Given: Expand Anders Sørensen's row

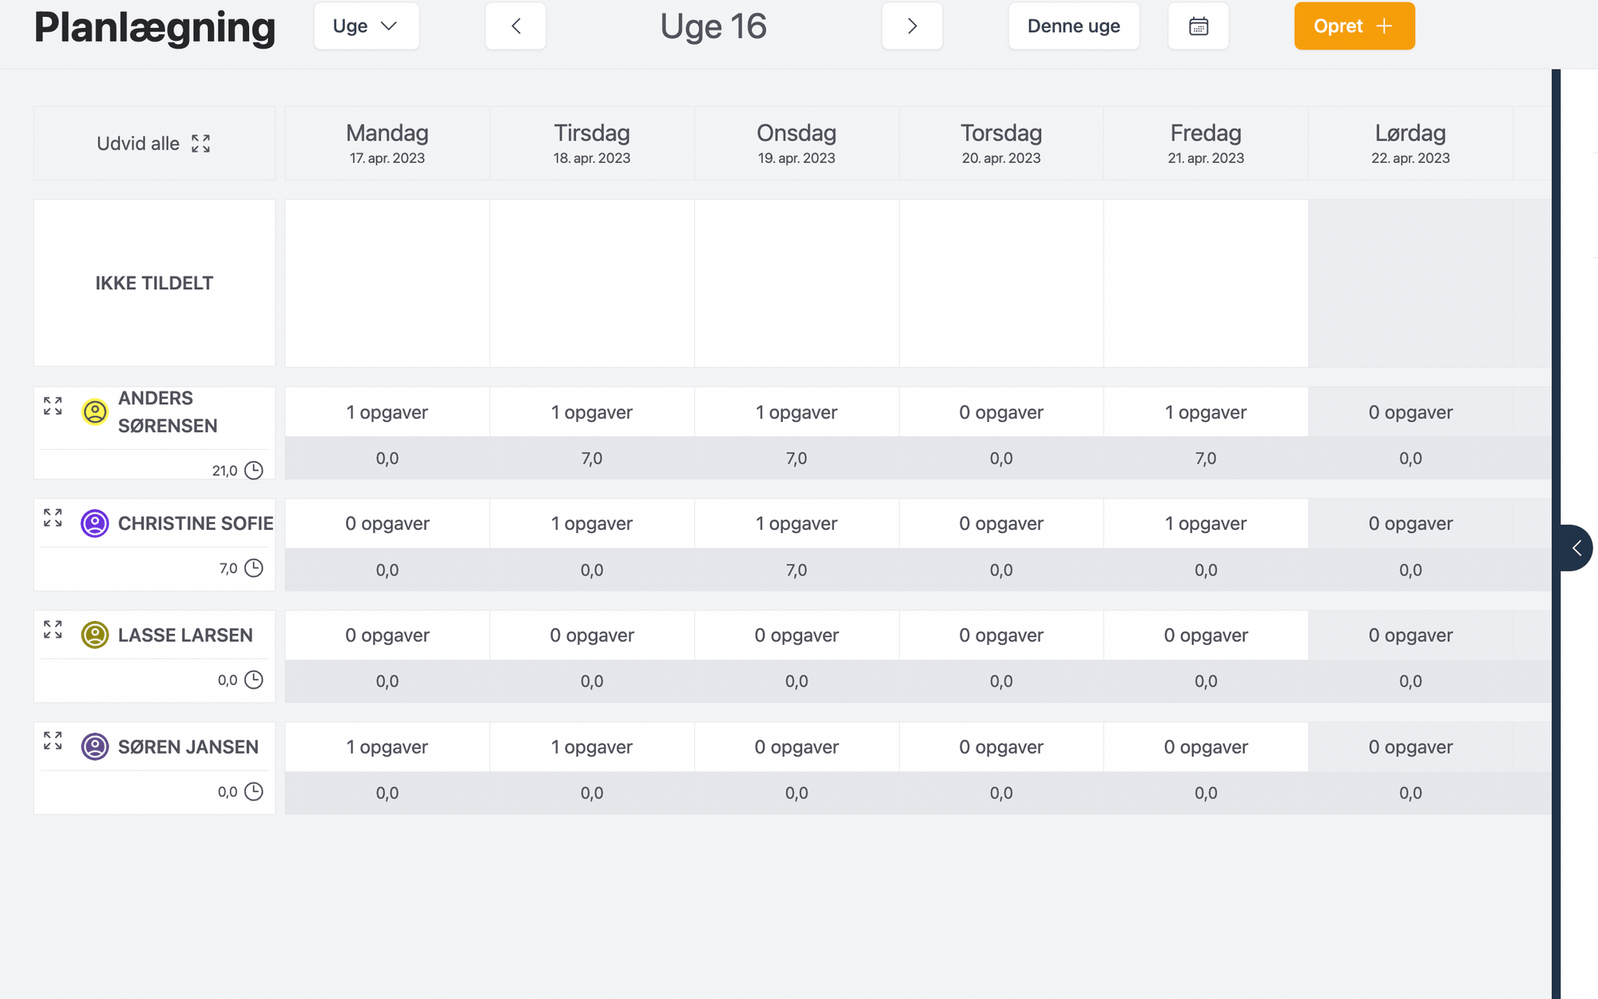Looking at the screenshot, I should point(53,406).
